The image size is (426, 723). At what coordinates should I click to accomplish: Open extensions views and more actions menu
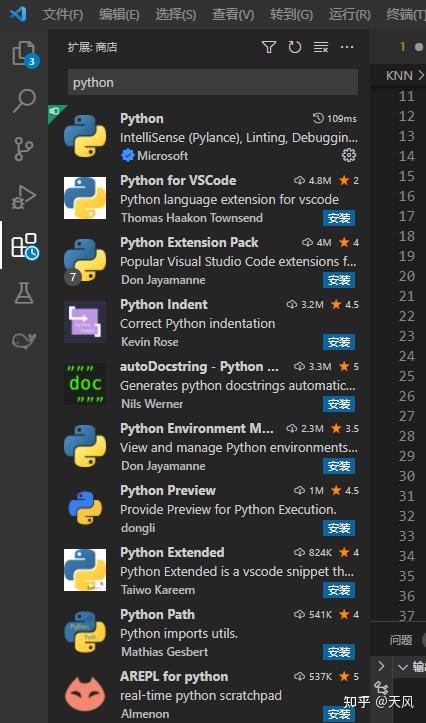(x=347, y=47)
